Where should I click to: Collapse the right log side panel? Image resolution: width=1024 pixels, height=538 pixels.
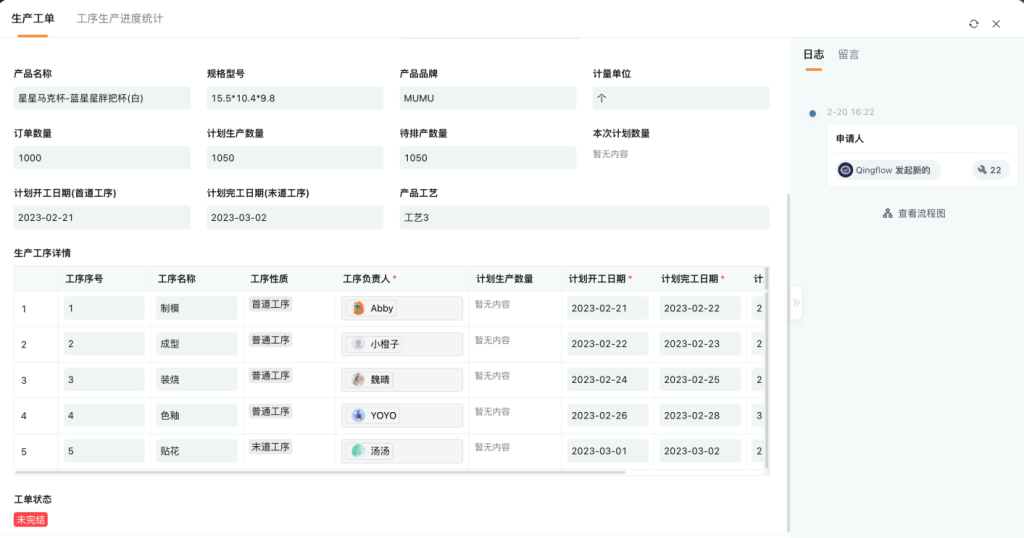pos(796,301)
